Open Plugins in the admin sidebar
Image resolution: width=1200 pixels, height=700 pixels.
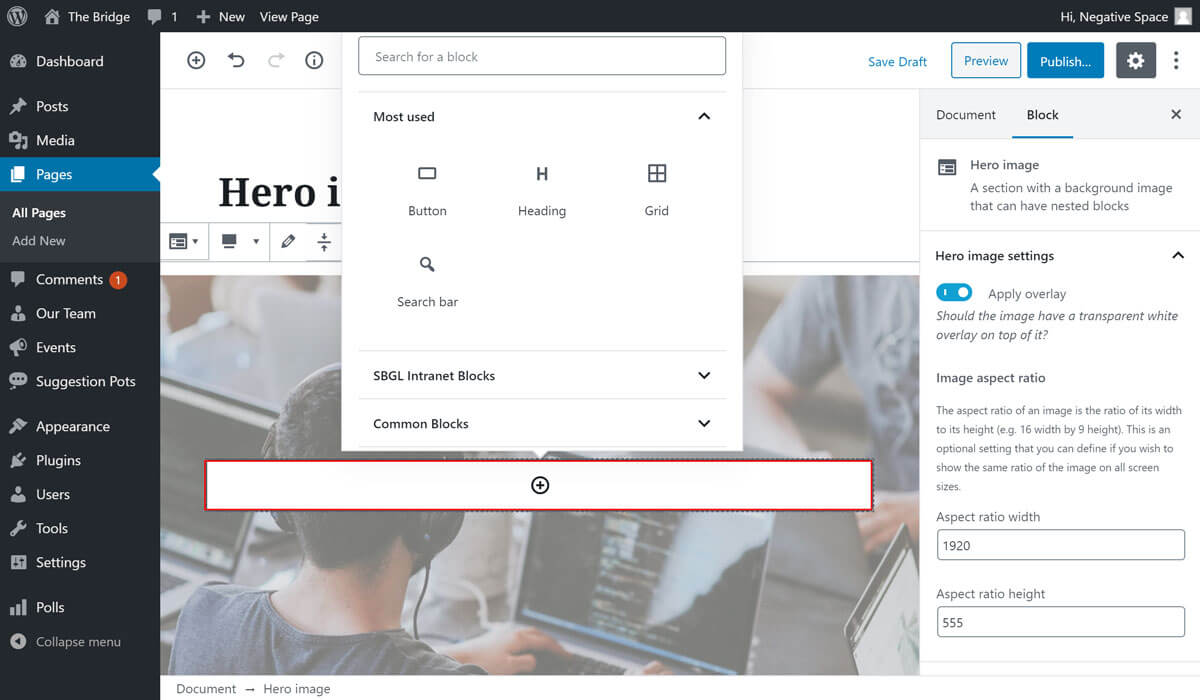click(x=58, y=460)
